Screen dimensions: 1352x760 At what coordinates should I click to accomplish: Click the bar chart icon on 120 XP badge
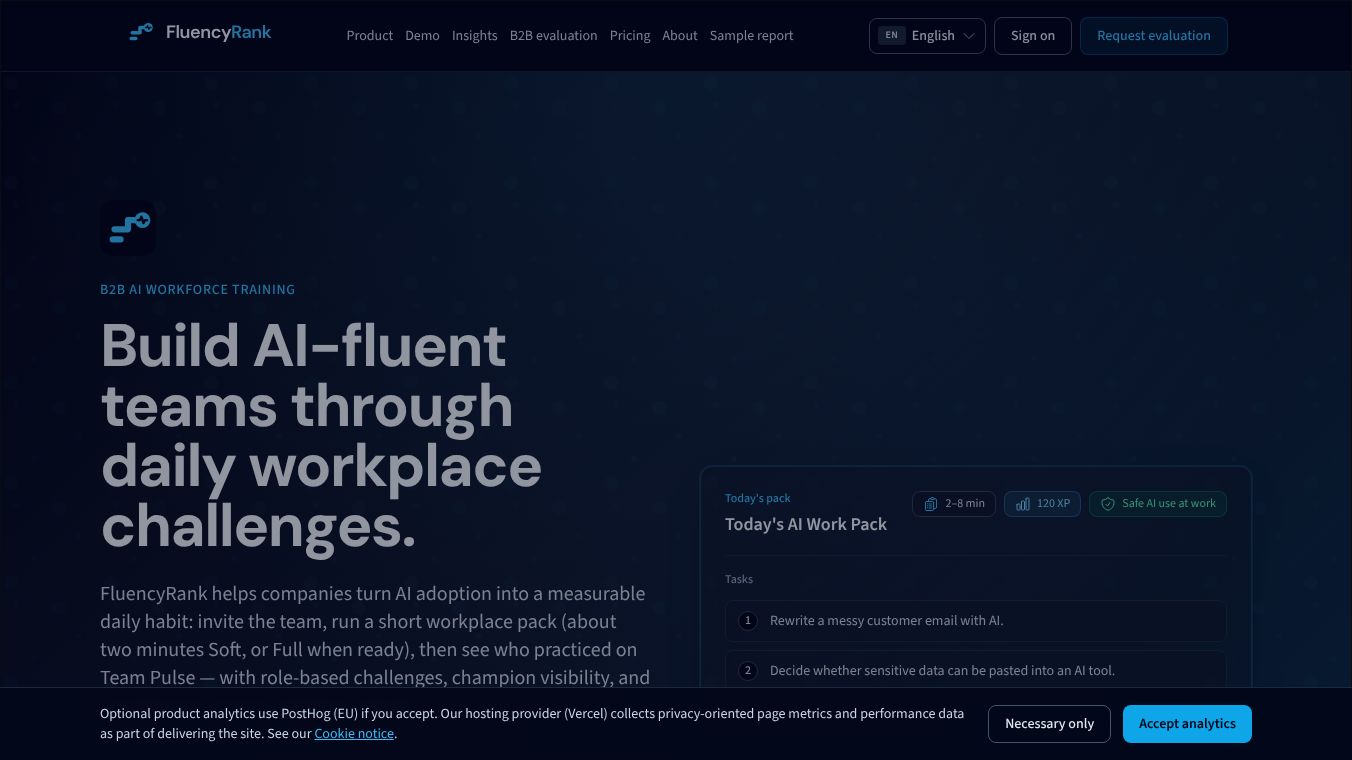(1022, 504)
